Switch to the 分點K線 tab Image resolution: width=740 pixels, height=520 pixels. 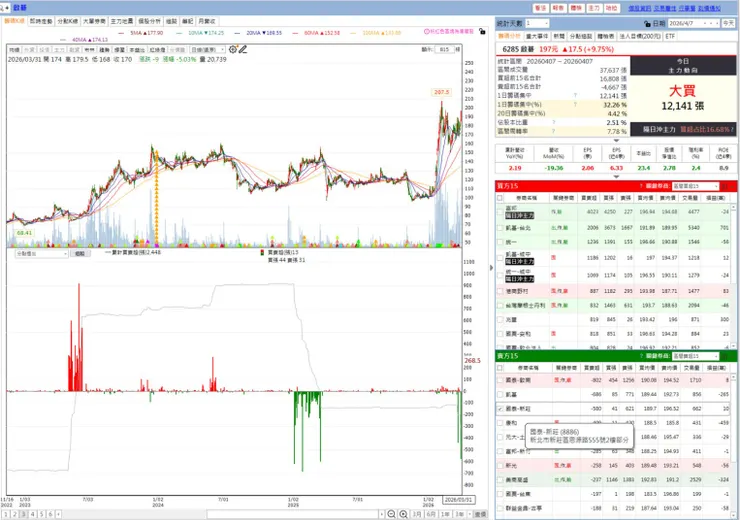tap(67, 21)
